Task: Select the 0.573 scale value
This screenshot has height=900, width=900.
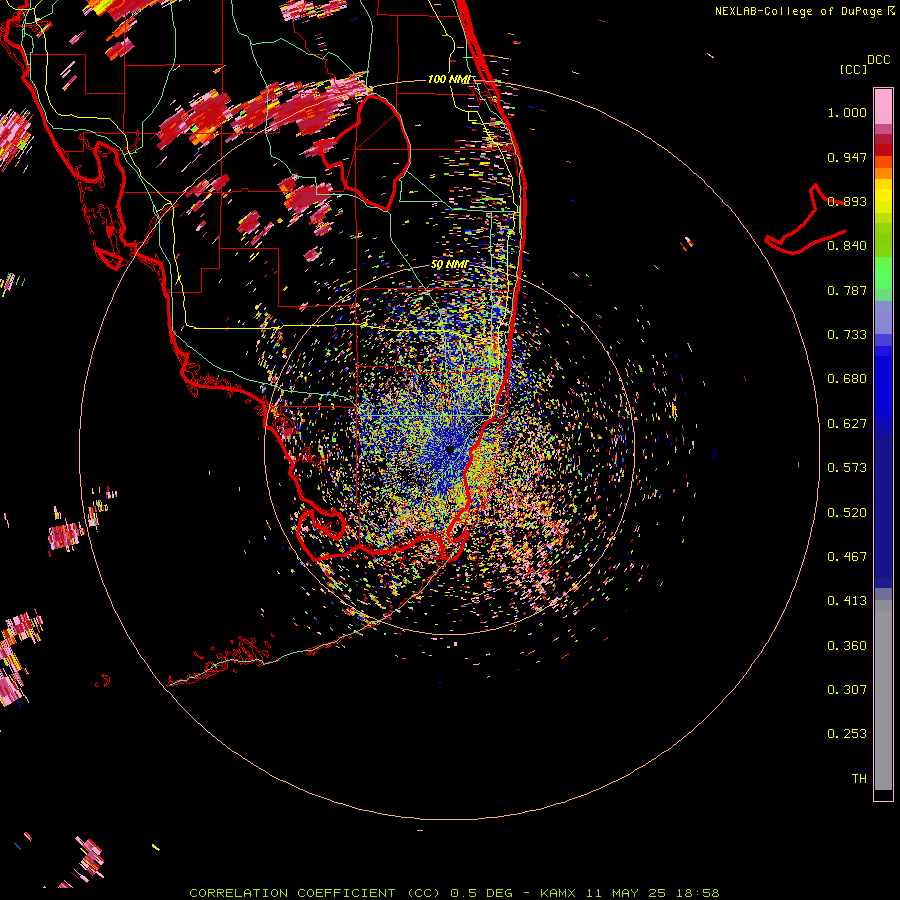Action: pyautogui.click(x=847, y=468)
